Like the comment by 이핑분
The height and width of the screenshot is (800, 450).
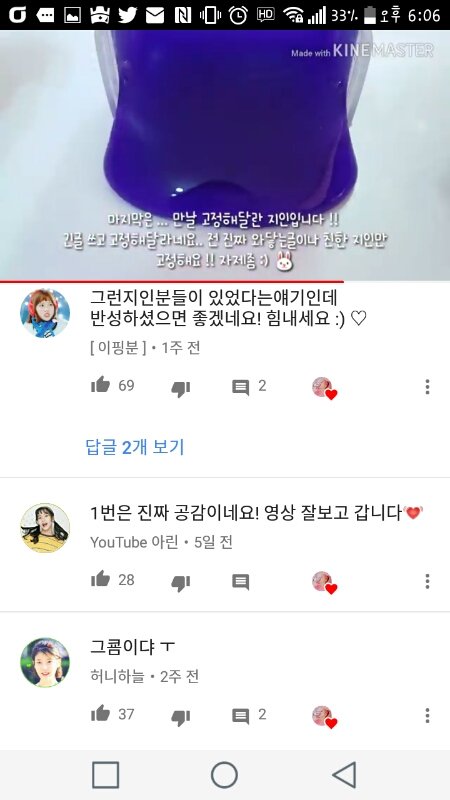(x=101, y=385)
